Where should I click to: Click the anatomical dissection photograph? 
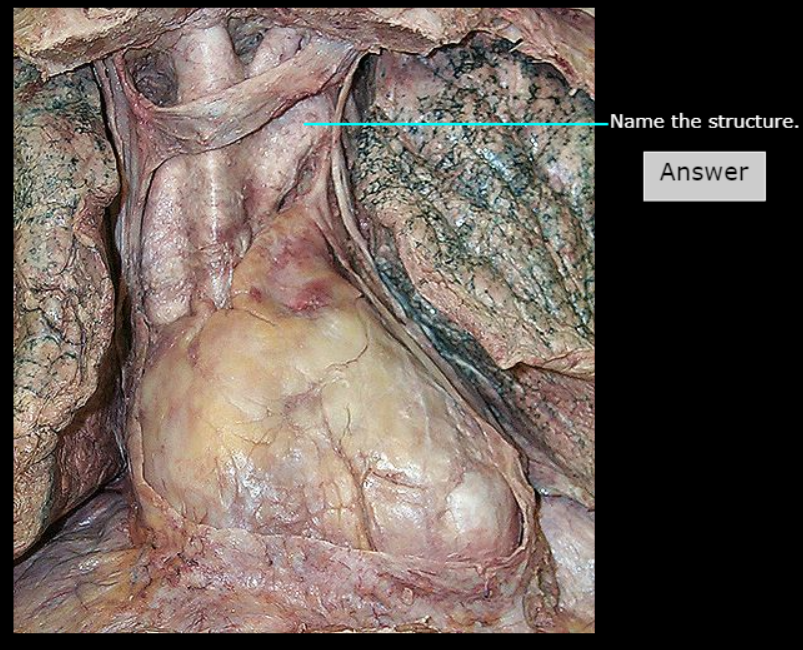(x=304, y=320)
